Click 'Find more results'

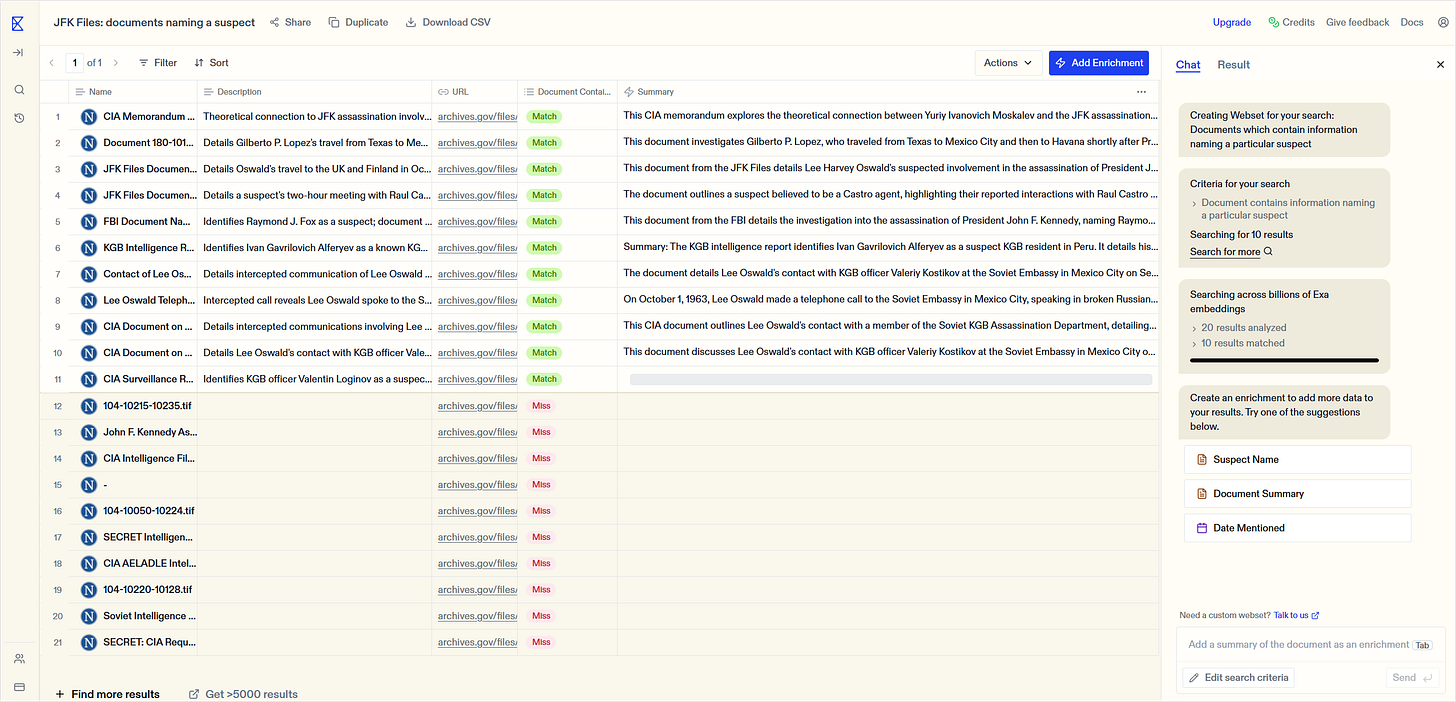107,694
